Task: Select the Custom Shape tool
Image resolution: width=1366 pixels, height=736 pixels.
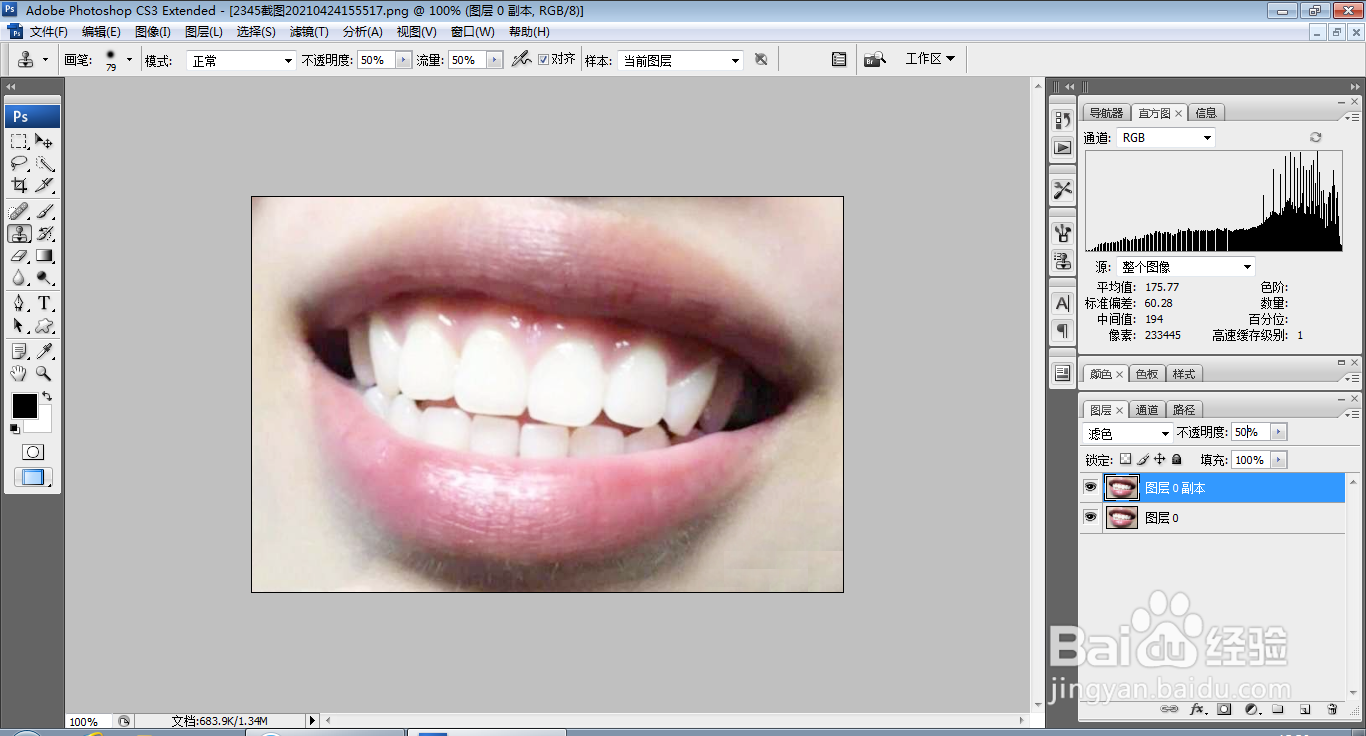Action: [x=44, y=325]
